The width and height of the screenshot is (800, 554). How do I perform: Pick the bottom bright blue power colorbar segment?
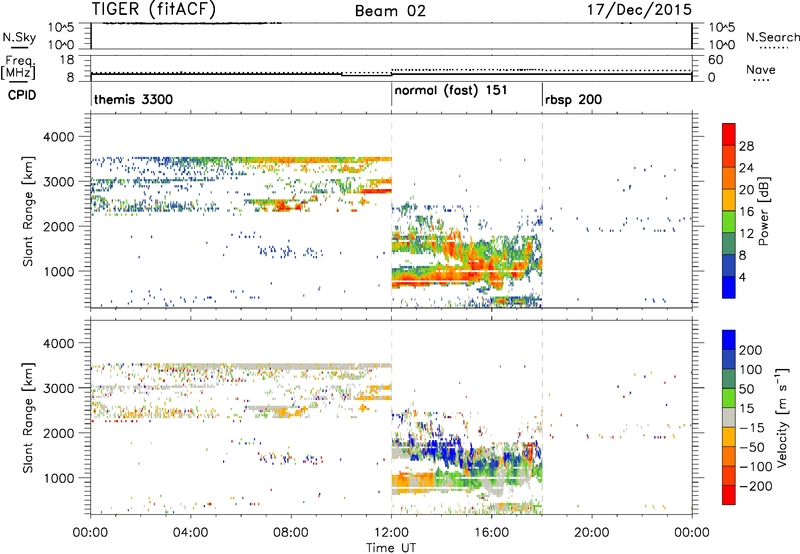tap(729, 287)
